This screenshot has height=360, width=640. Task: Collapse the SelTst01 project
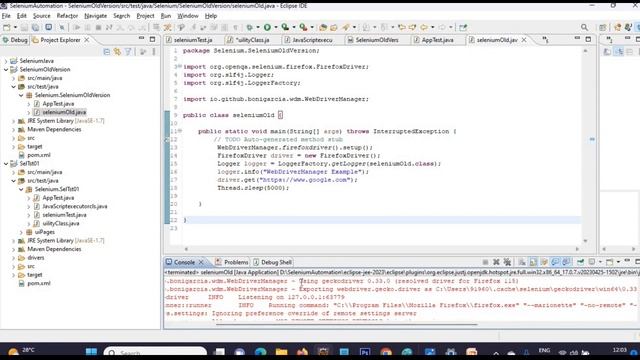[x=6, y=164]
